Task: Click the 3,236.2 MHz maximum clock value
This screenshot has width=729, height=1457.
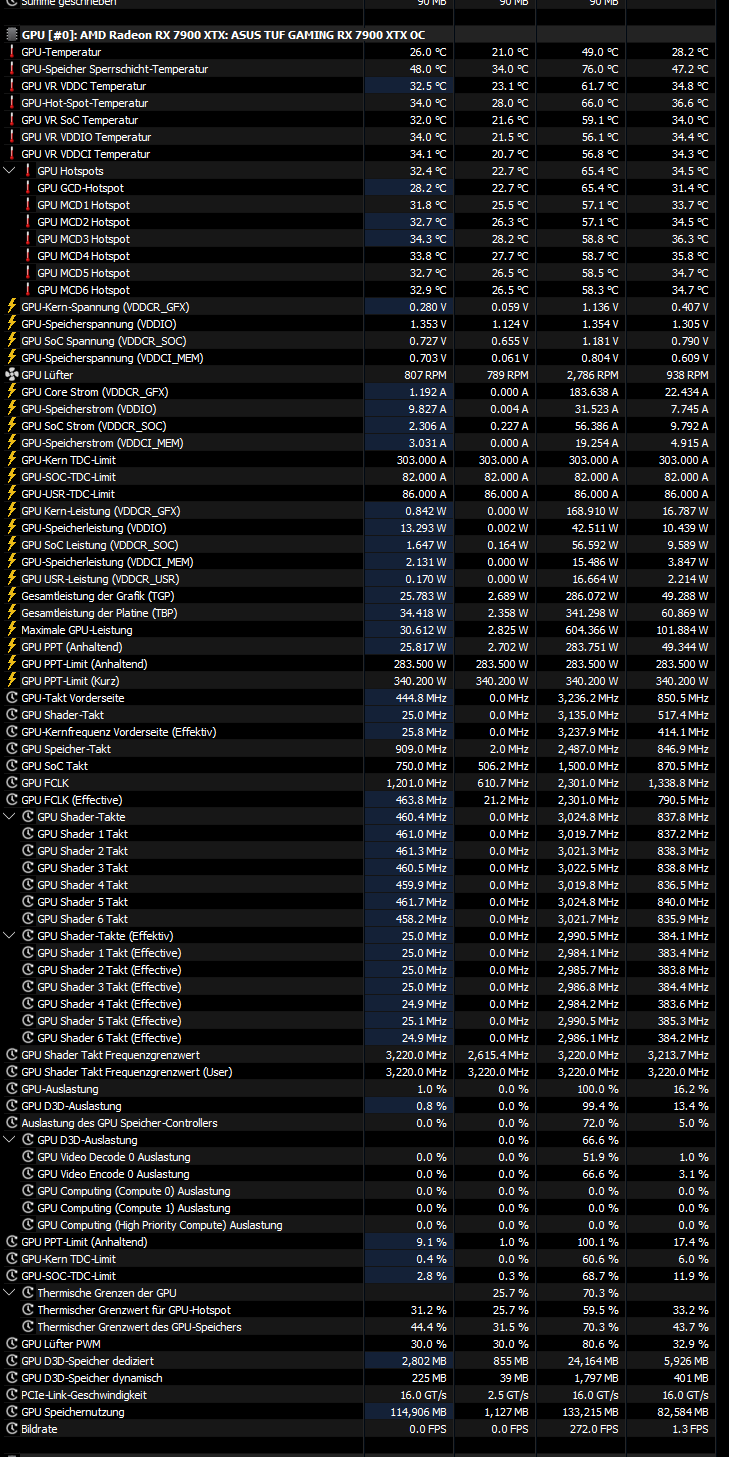Action: coord(589,697)
